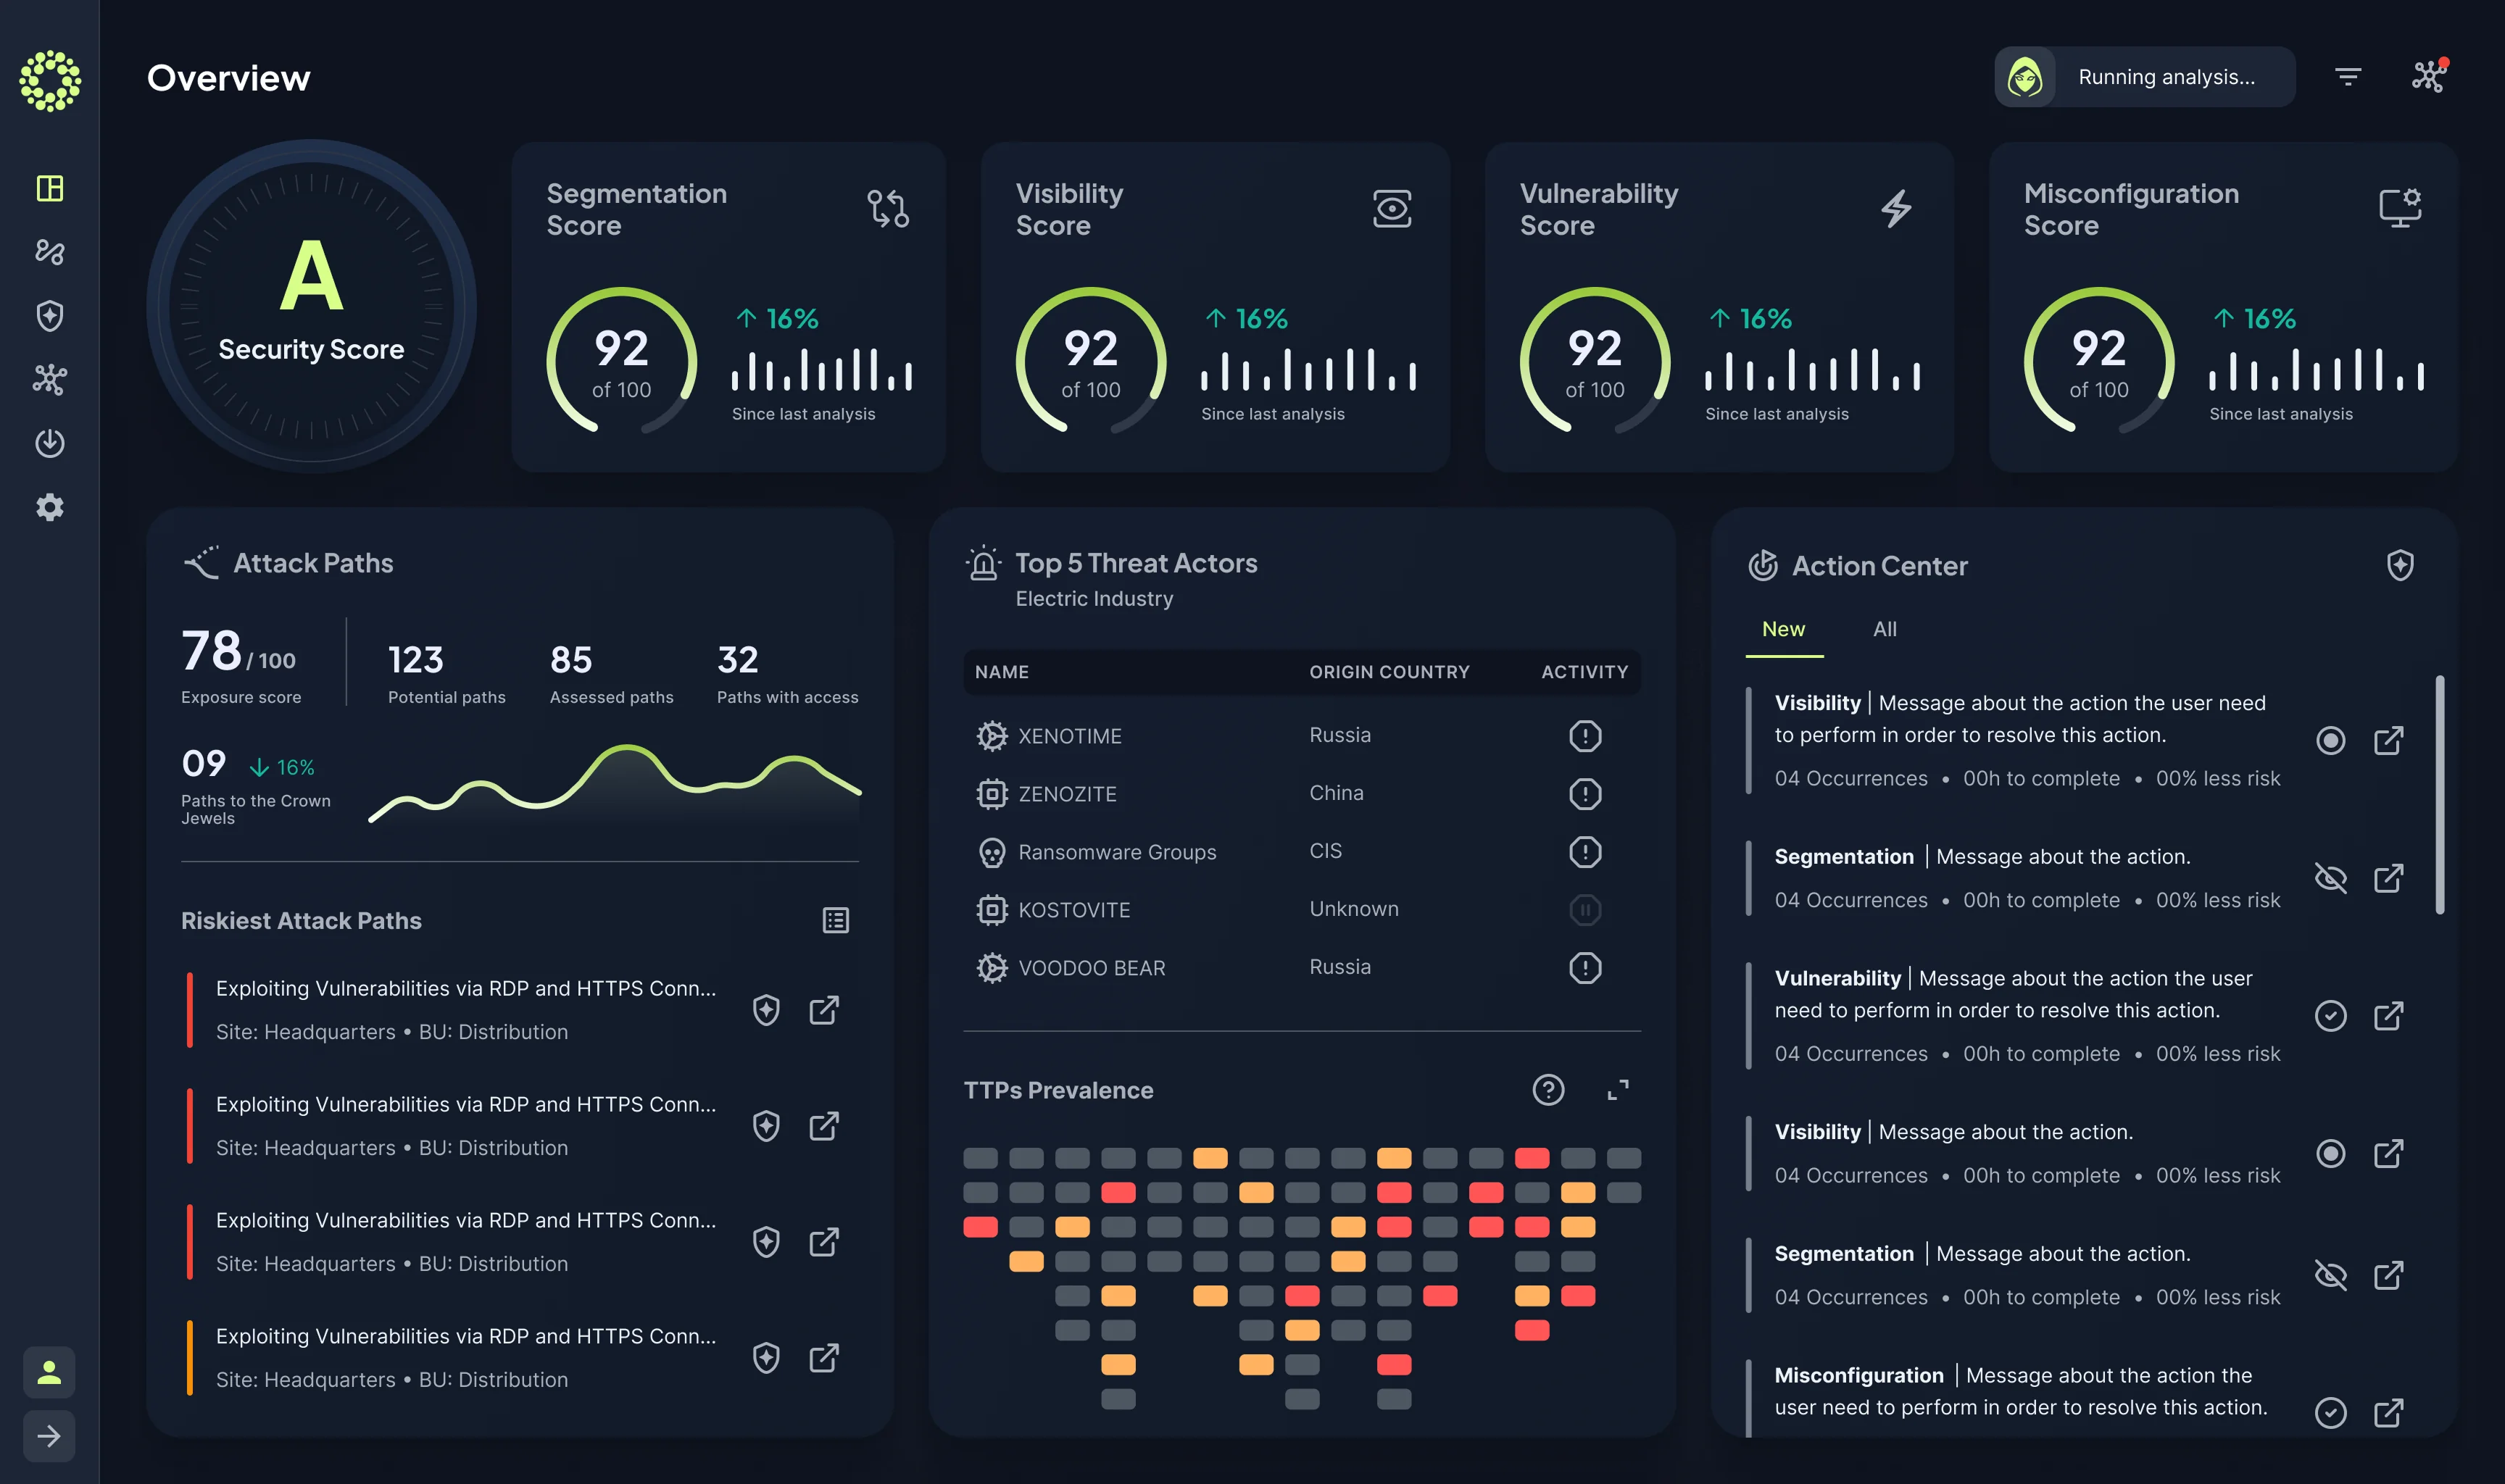Open the network graph icon in sidebar
2505x1484 pixels.
(49, 379)
